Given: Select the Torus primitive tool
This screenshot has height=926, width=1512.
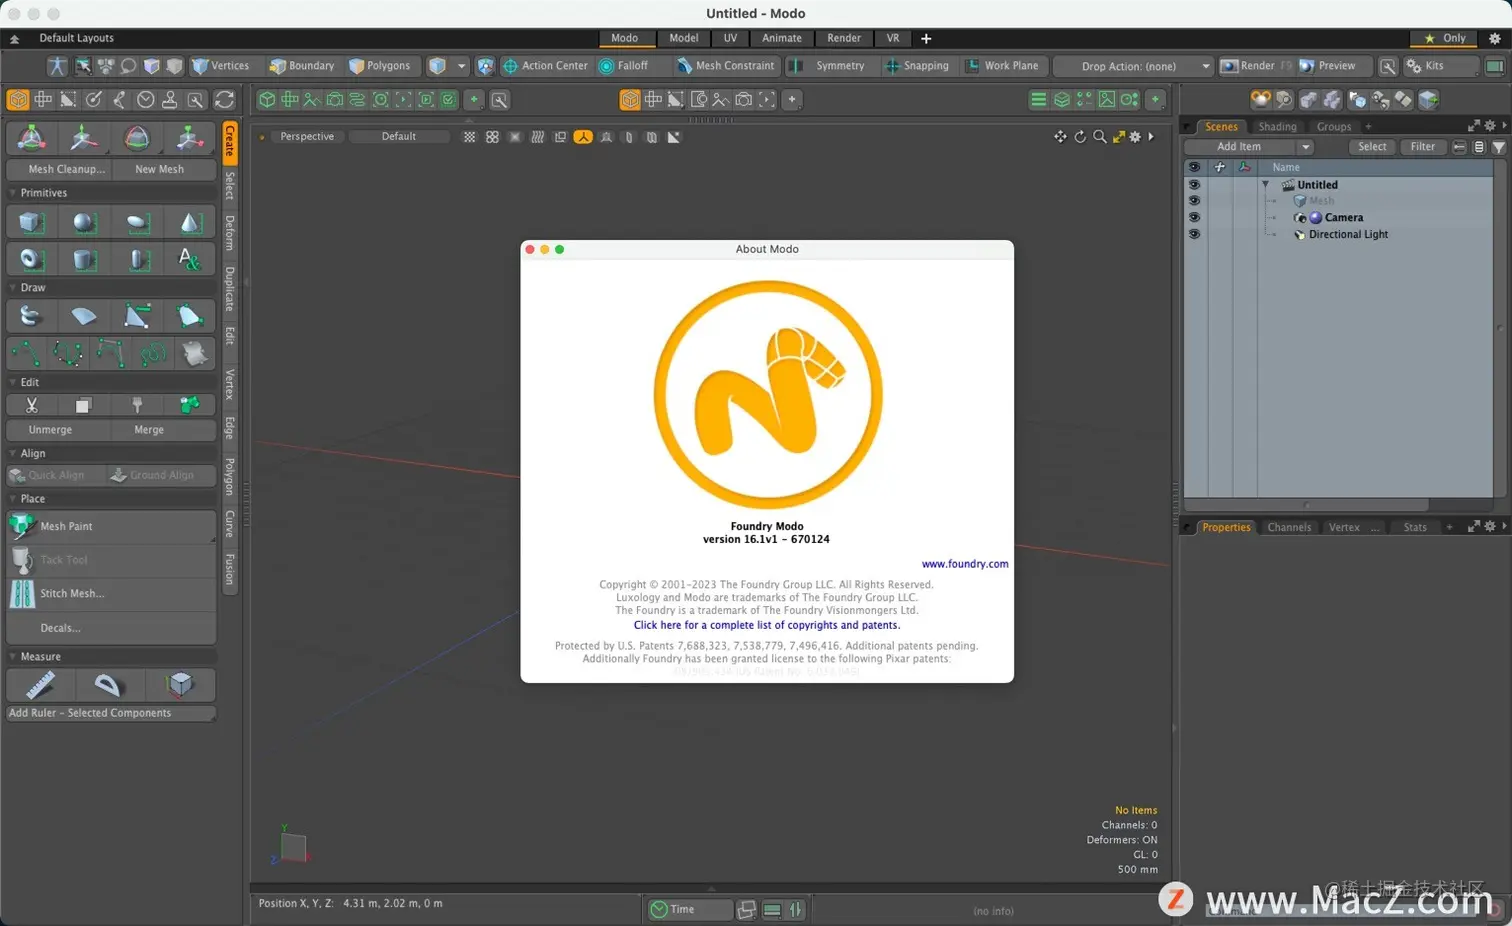Looking at the screenshot, I should (31, 259).
